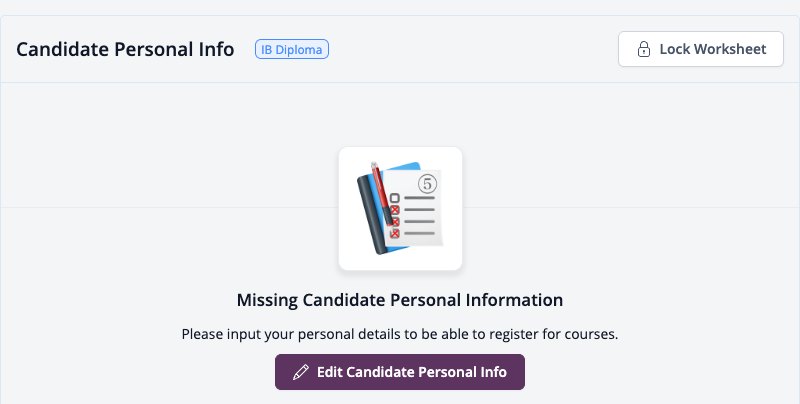Click the circled number 5 in illustration
The height and width of the screenshot is (404, 800).
coord(428,183)
